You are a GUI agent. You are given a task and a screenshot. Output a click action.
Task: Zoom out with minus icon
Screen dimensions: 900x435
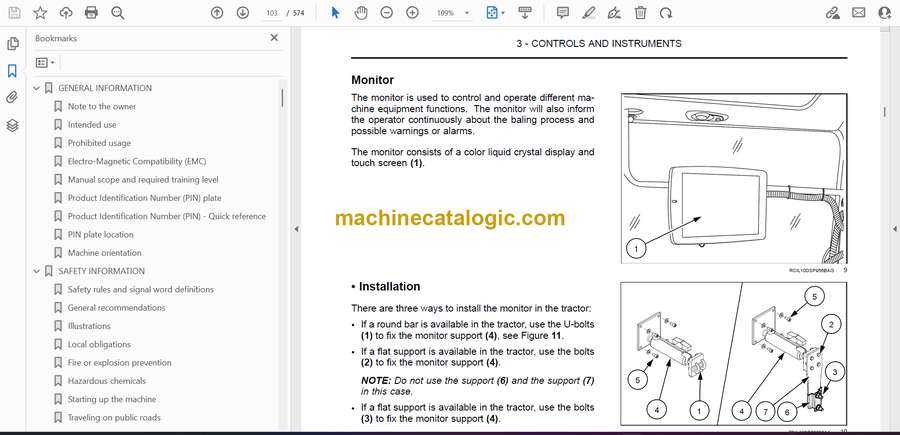[x=387, y=13]
